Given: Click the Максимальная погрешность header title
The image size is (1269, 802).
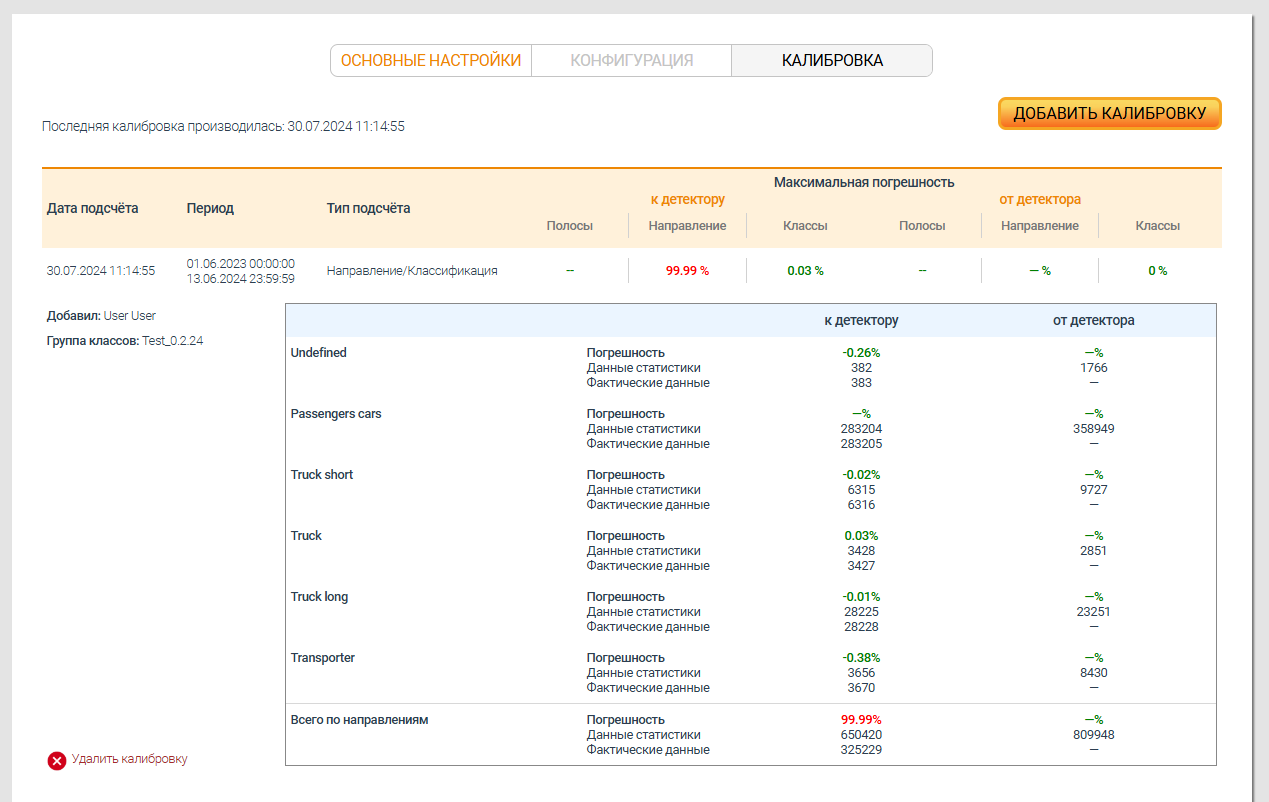Looking at the screenshot, I should pos(864,182).
